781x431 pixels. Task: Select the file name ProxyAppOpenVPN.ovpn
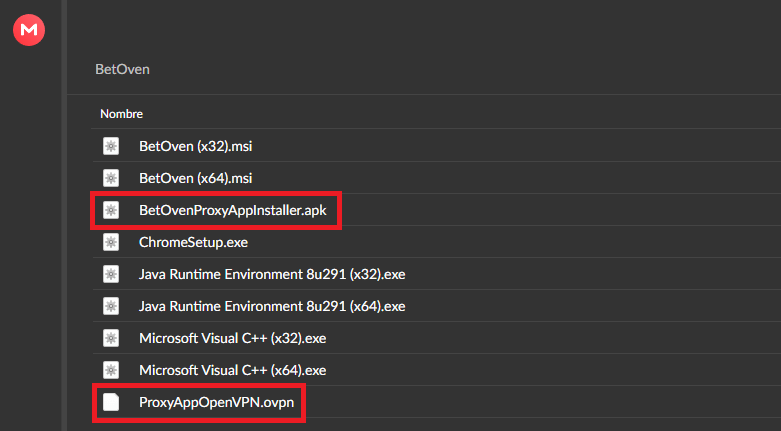(x=216, y=402)
